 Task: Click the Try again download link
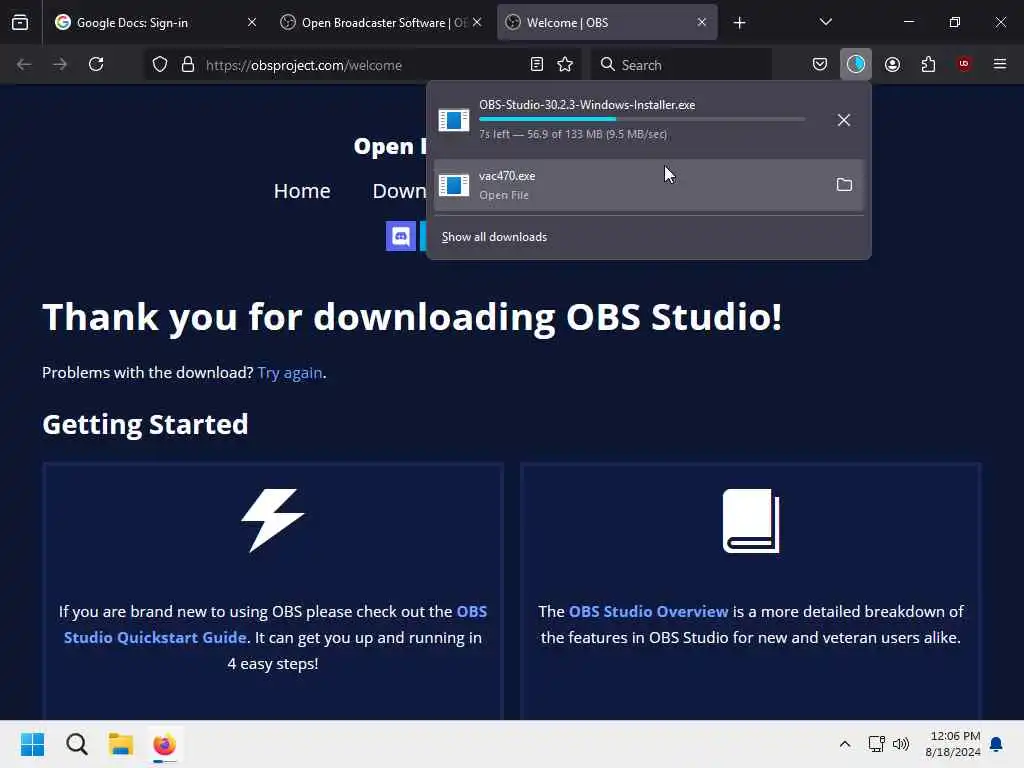tap(290, 372)
